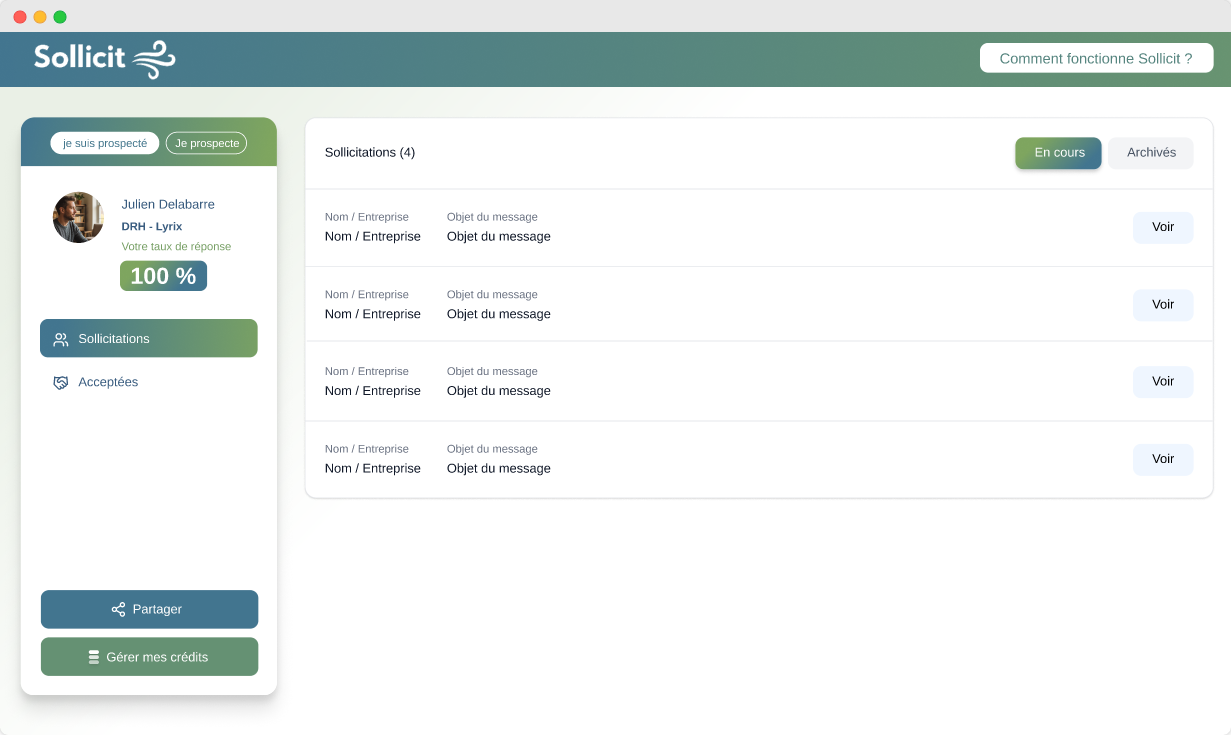The image size is (1231, 735).
Task: Show the En cours solicitations
Action: click(1058, 153)
